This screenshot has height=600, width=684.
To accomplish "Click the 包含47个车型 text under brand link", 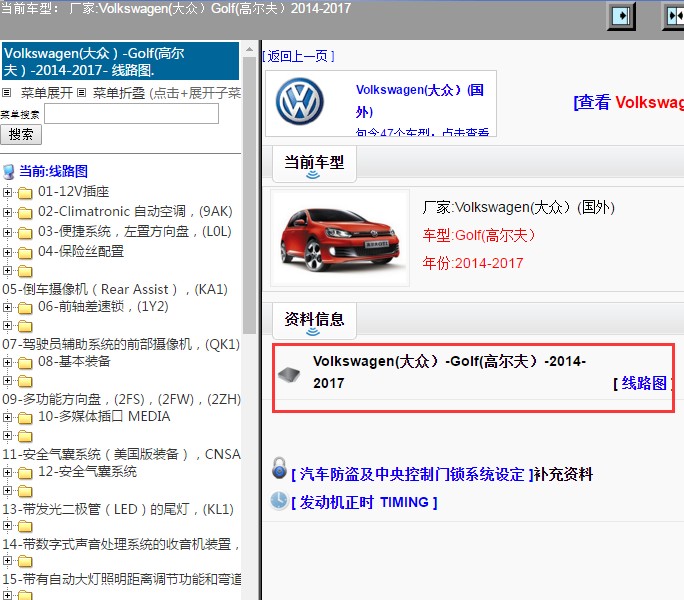I will (422, 132).
